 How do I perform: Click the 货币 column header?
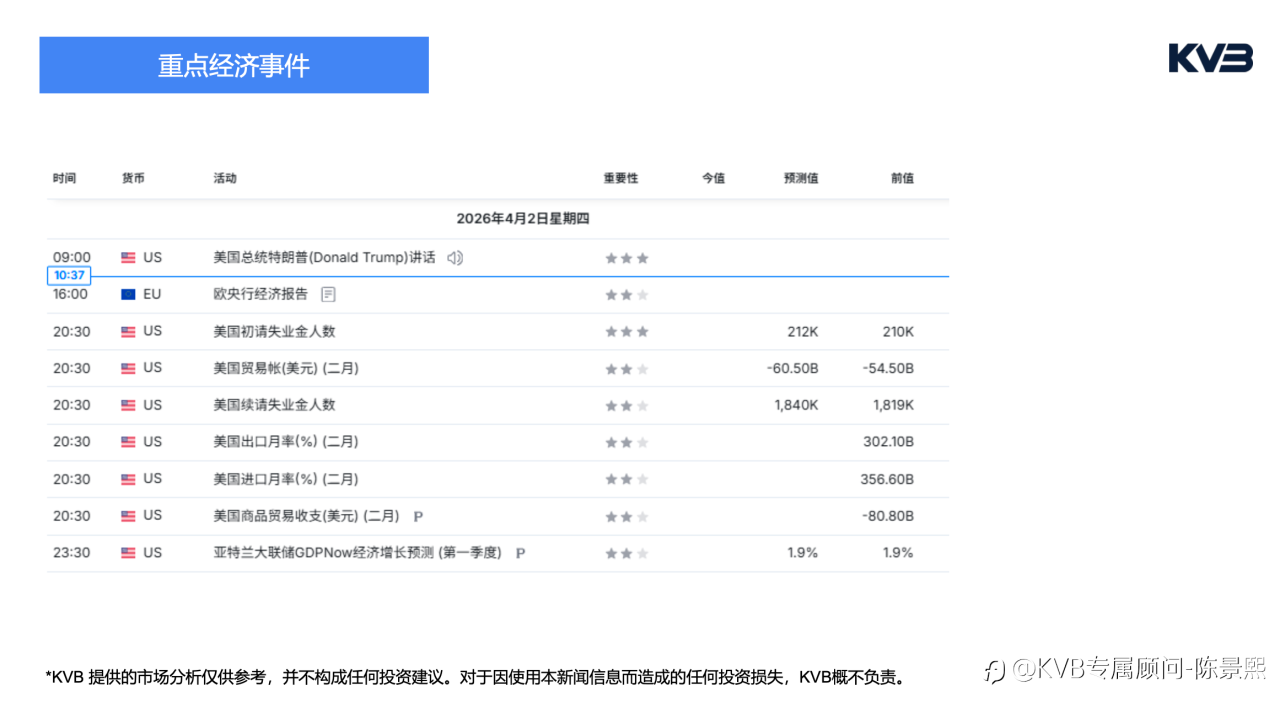point(133,178)
